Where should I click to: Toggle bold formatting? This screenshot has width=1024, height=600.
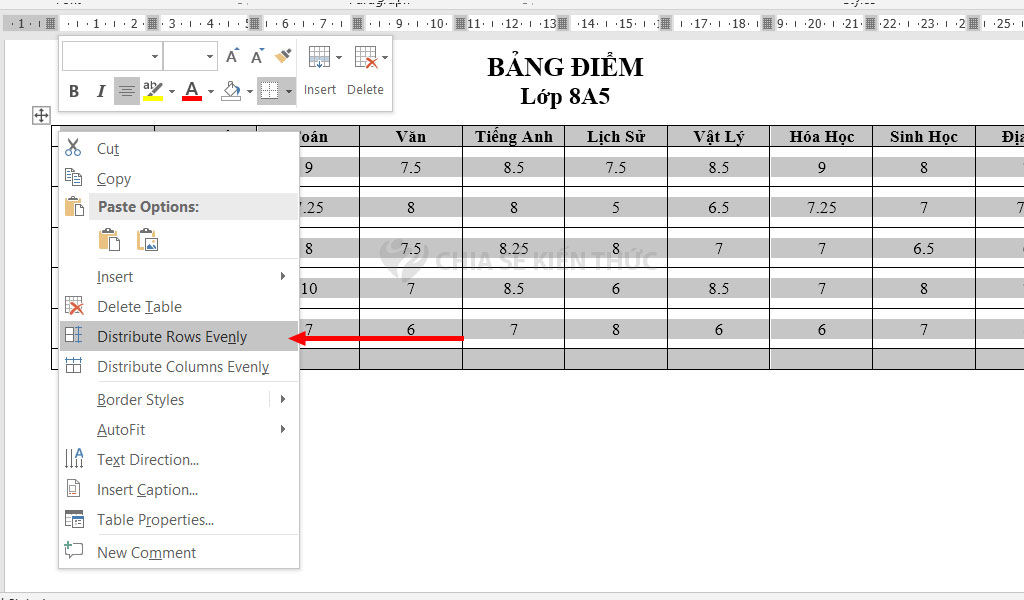click(x=73, y=91)
